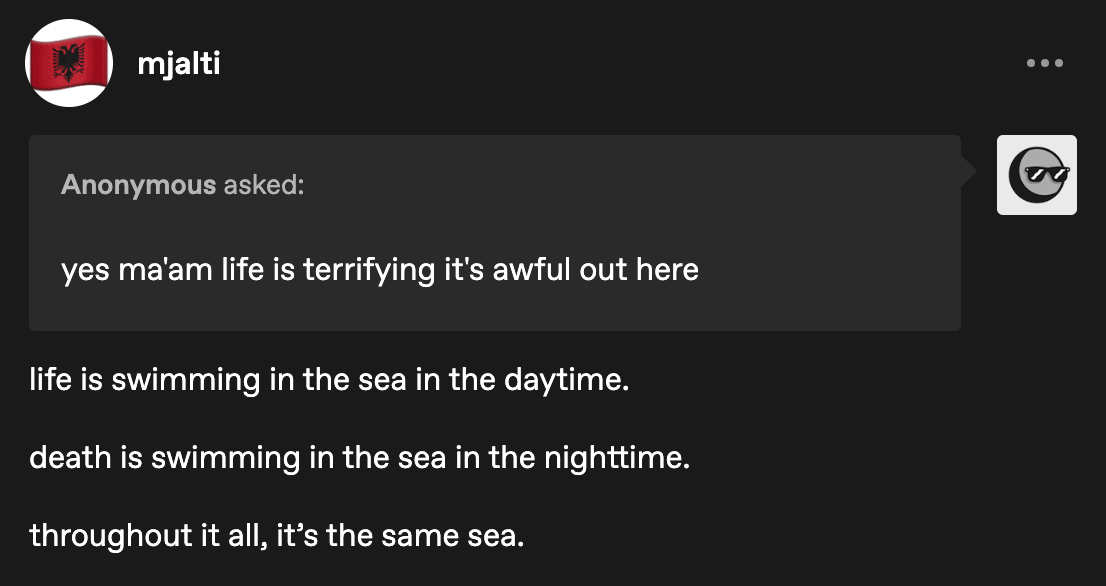Click the black eagle on the flag
Image resolution: width=1106 pixels, height=586 pixels.
click(x=68, y=62)
